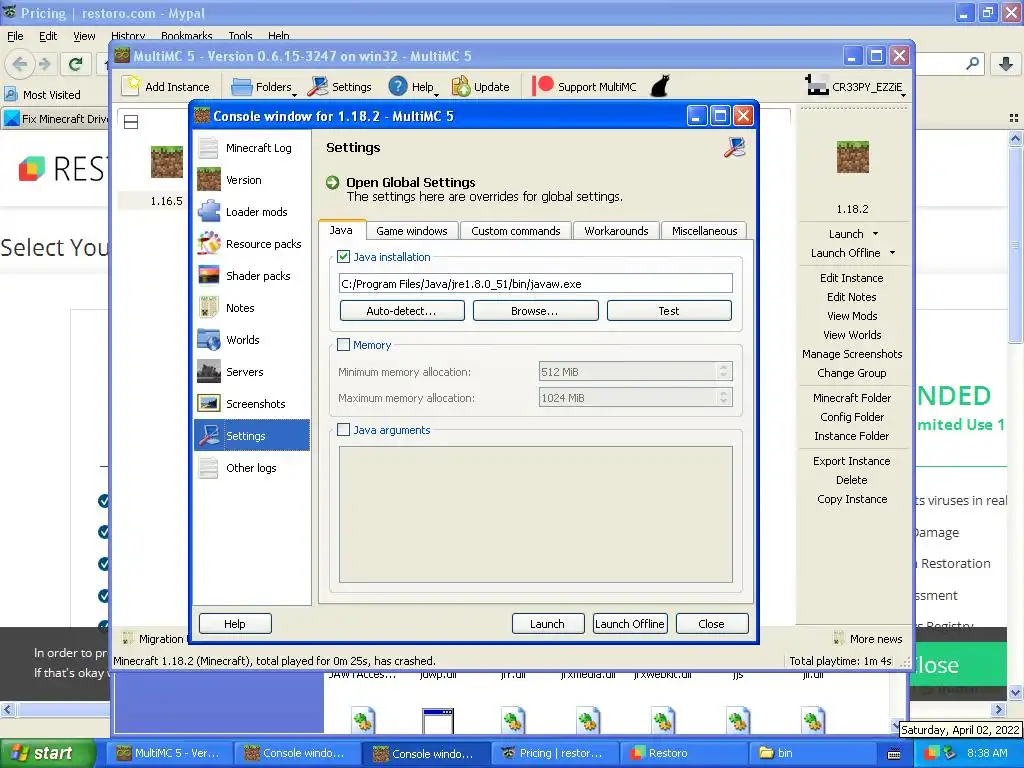
Task: Click the 1.18.2 instance icon in side panel
Action: pyautogui.click(x=852, y=157)
